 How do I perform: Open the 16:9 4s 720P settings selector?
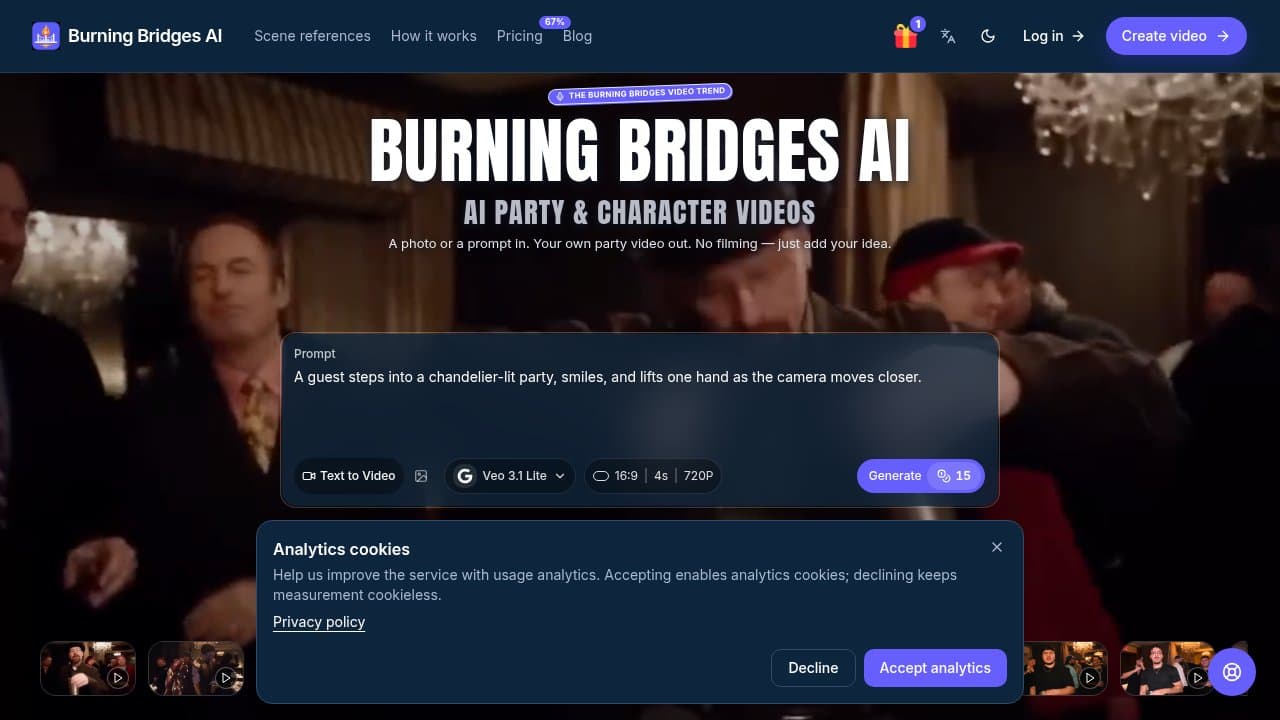pyautogui.click(x=653, y=476)
